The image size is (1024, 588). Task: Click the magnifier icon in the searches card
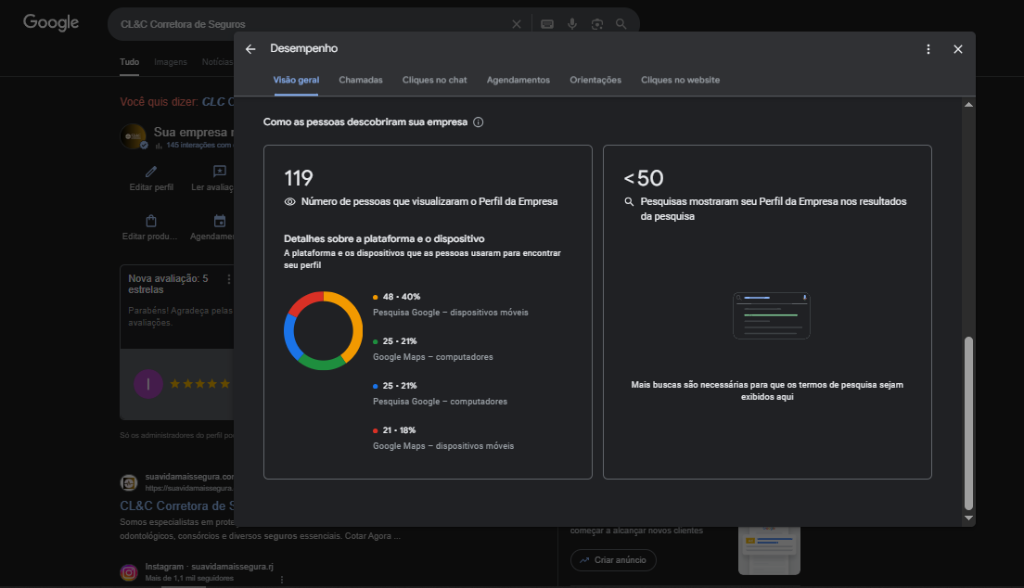pos(629,202)
